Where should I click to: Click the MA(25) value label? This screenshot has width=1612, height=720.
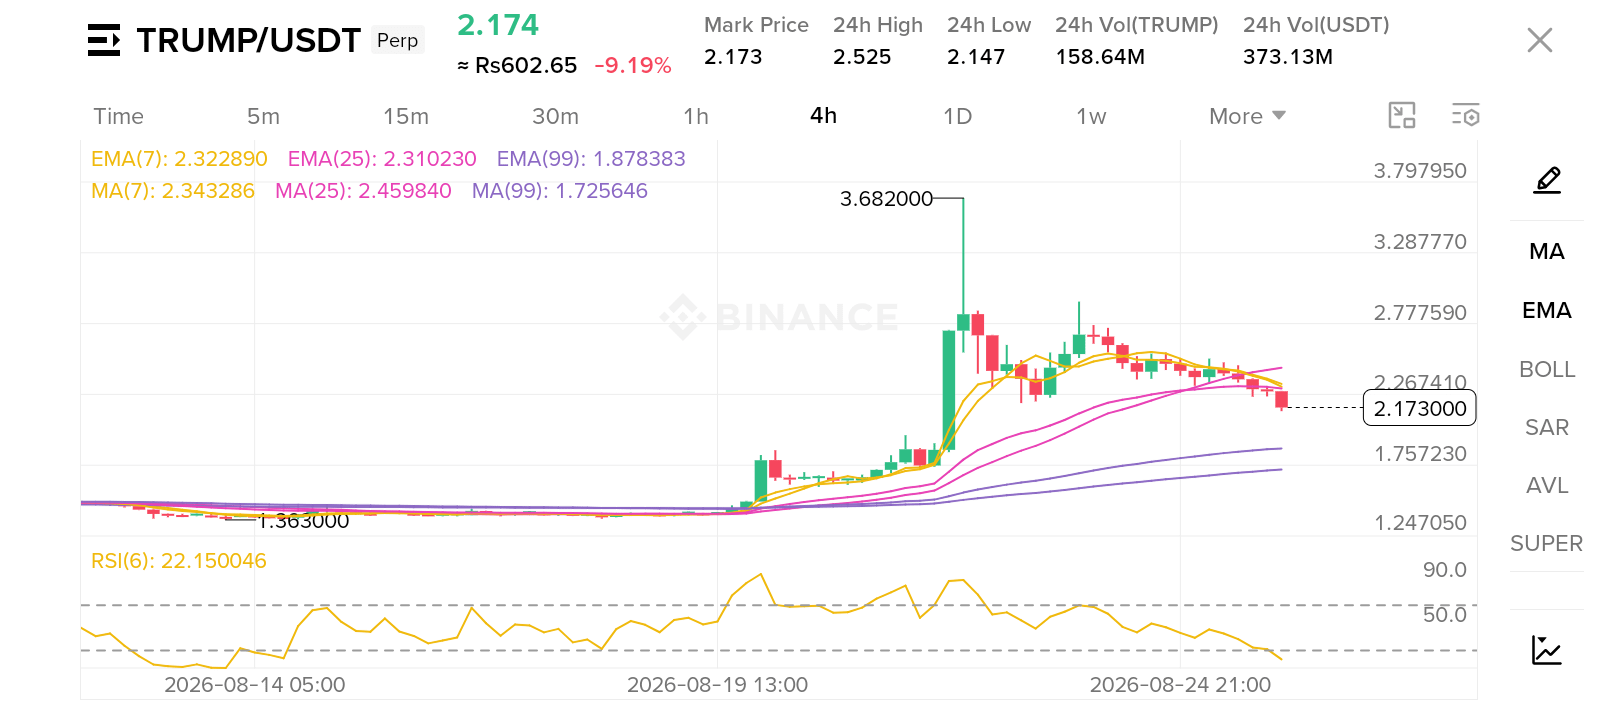[363, 191]
